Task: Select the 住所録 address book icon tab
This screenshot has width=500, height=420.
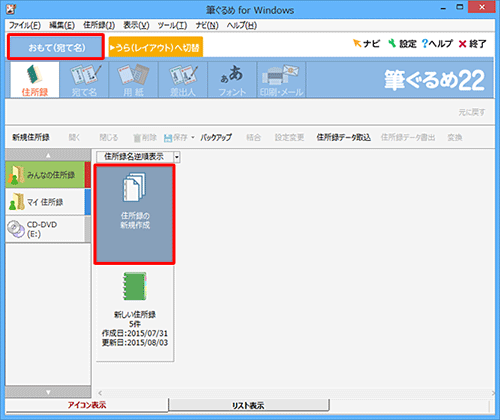Action: pyautogui.click(x=35, y=80)
